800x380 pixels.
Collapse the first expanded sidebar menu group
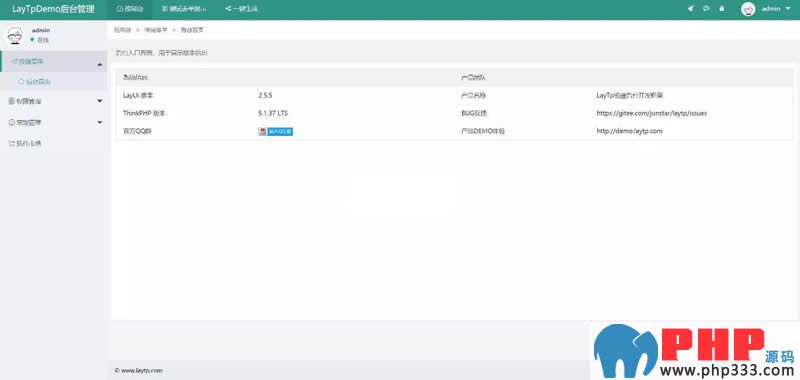pos(54,62)
